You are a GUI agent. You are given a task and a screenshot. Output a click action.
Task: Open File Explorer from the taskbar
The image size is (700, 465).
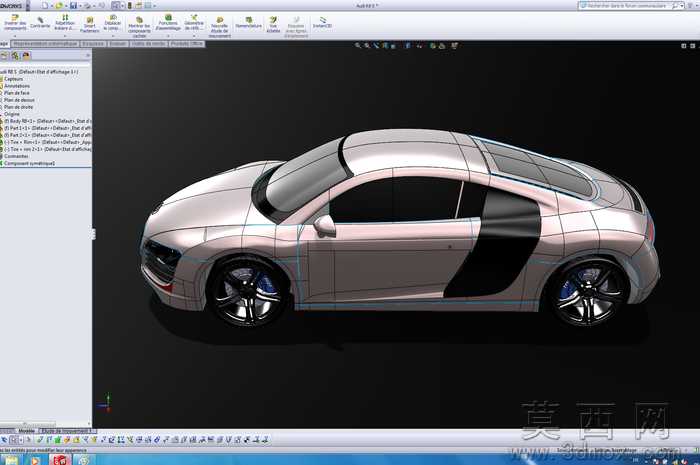(11, 460)
